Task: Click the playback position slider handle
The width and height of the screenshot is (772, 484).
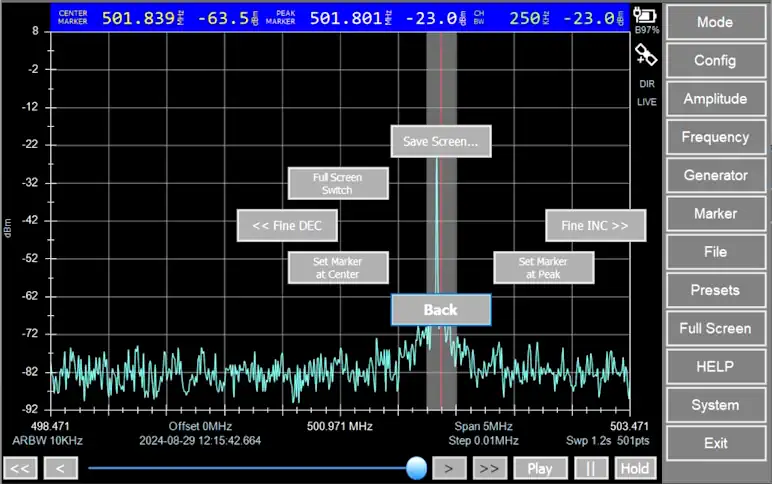Action: pos(417,467)
